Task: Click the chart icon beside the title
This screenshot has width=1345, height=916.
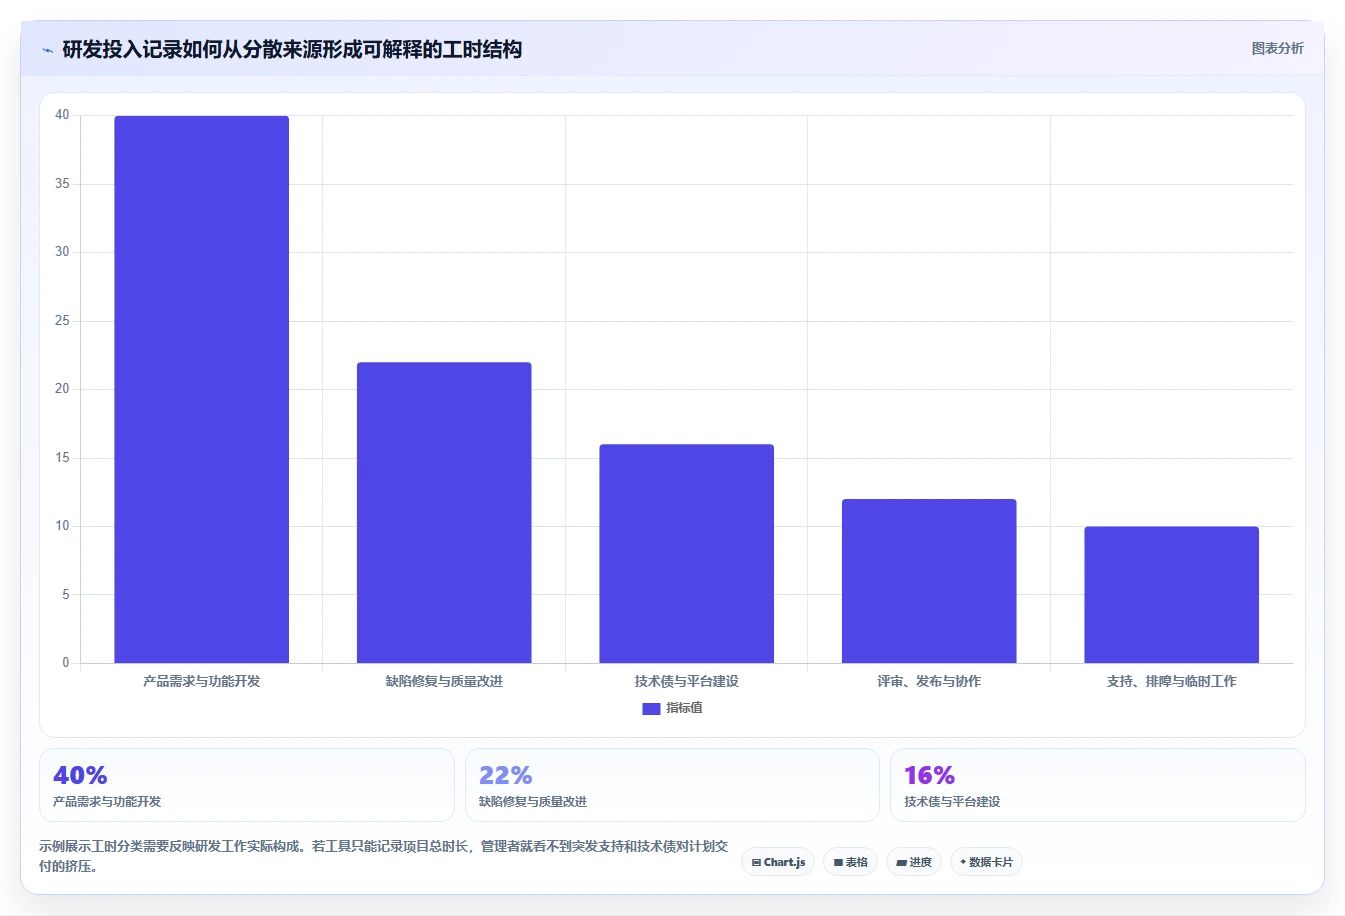Action: pyautogui.click(x=47, y=50)
